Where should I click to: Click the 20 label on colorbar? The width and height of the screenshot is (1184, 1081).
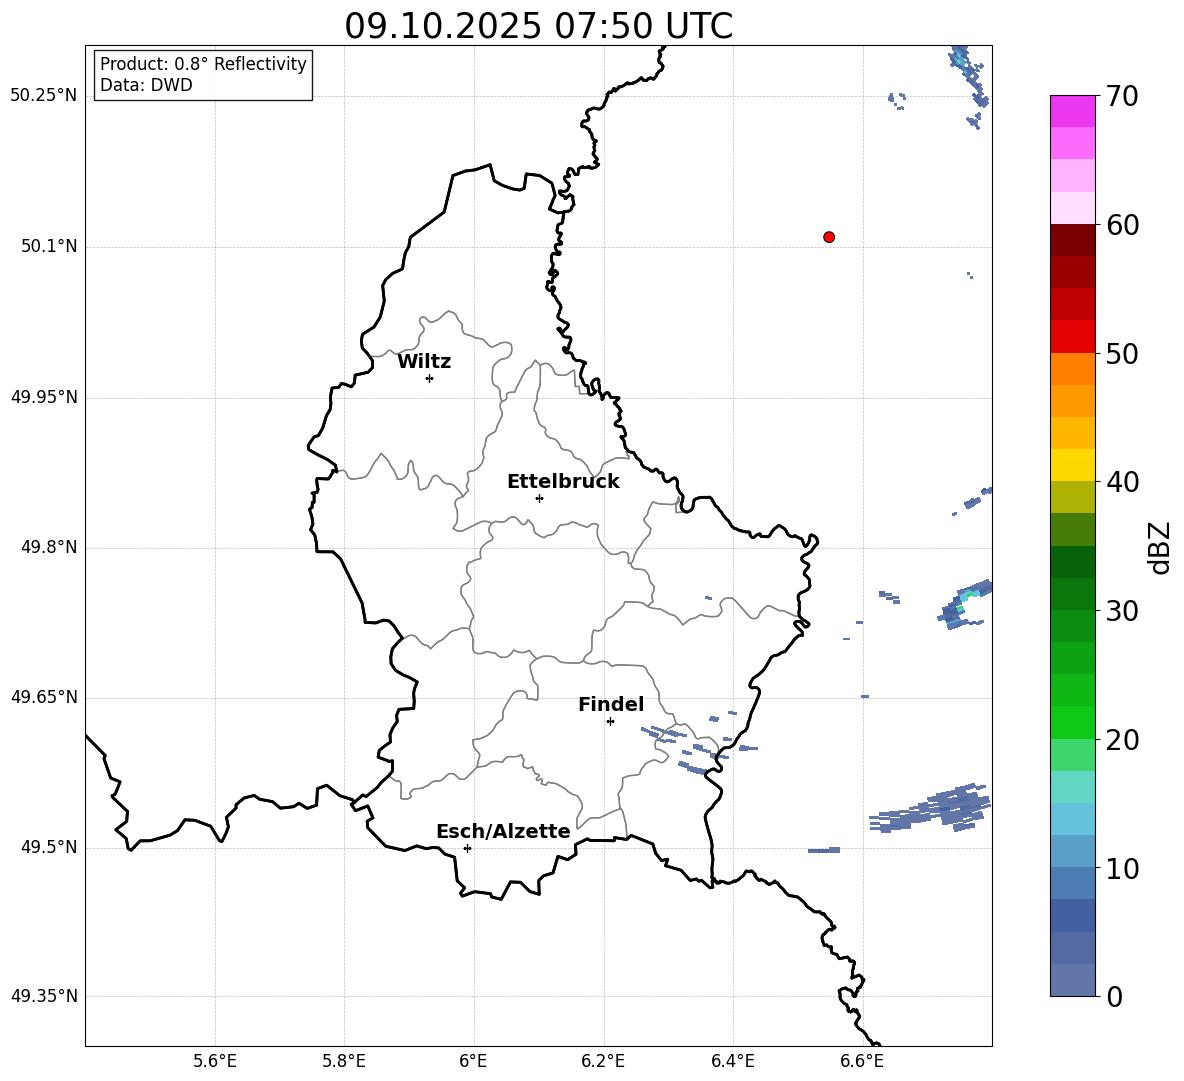point(1122,740)
